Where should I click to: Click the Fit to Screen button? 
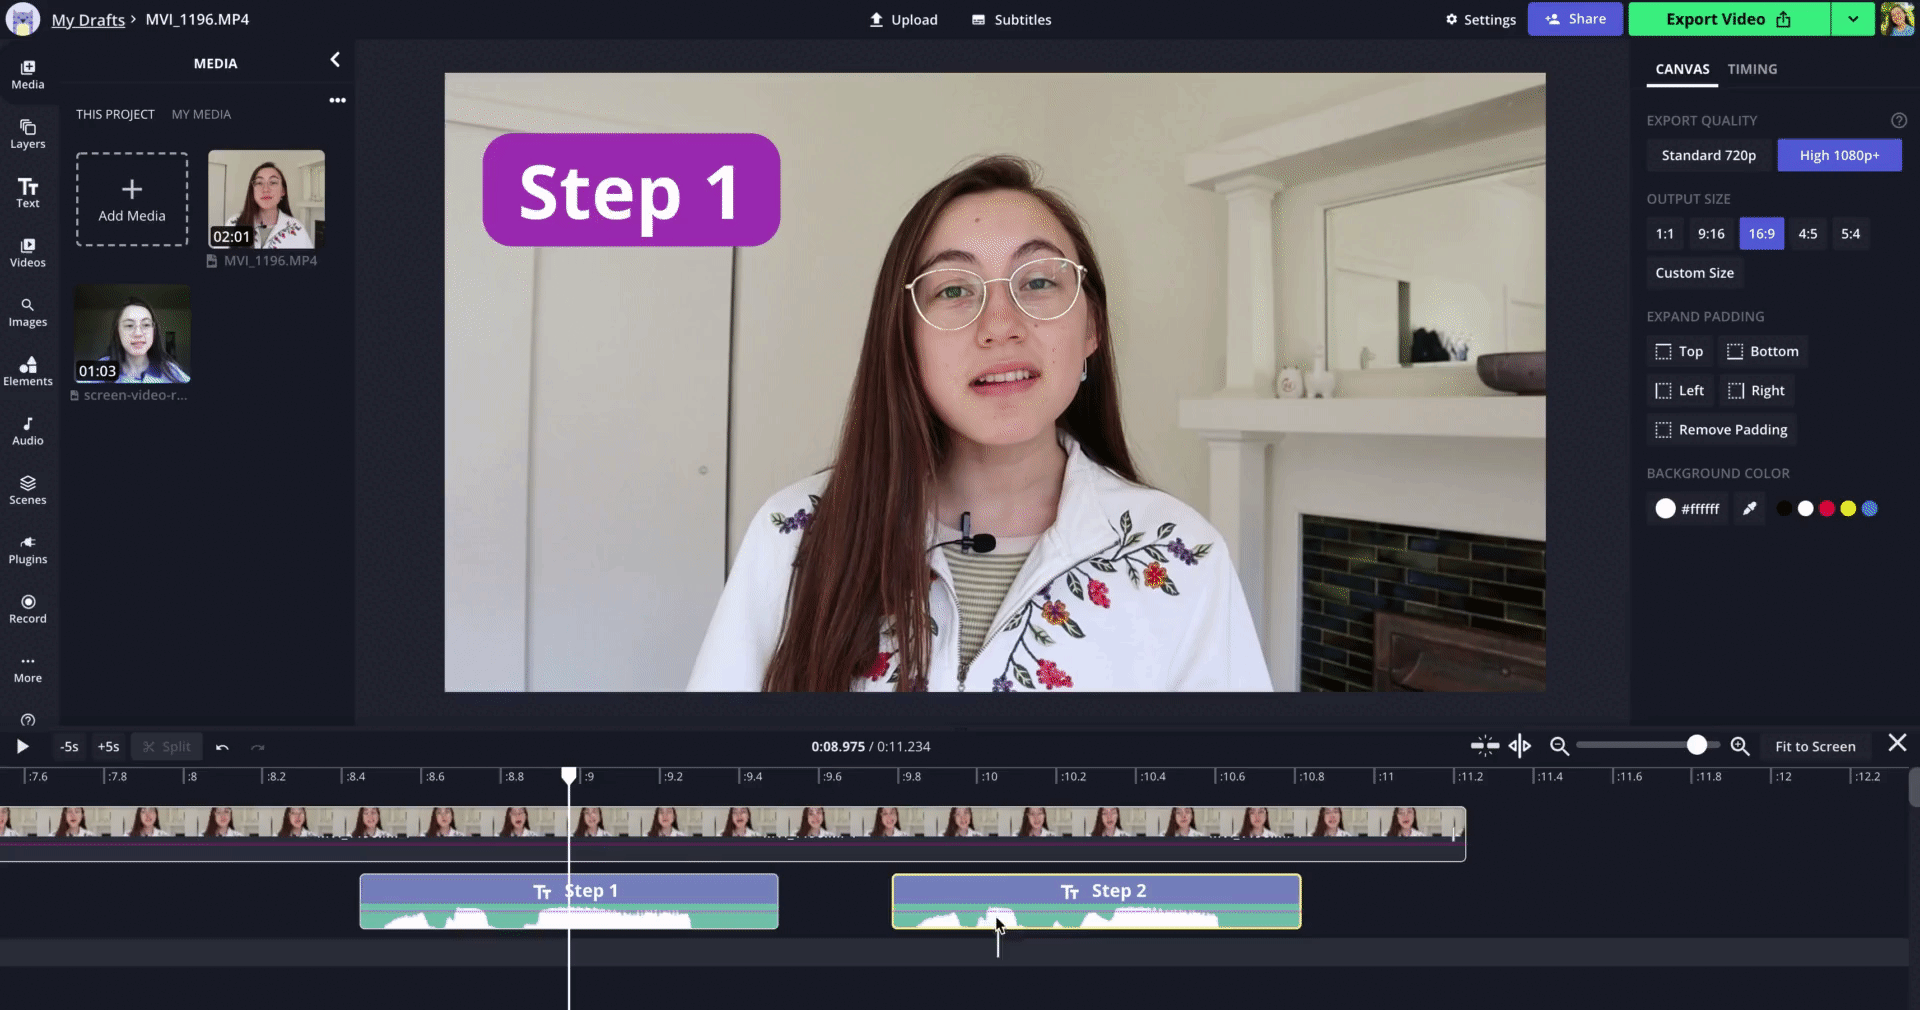pyautogui.click(x=1814, y=746)
